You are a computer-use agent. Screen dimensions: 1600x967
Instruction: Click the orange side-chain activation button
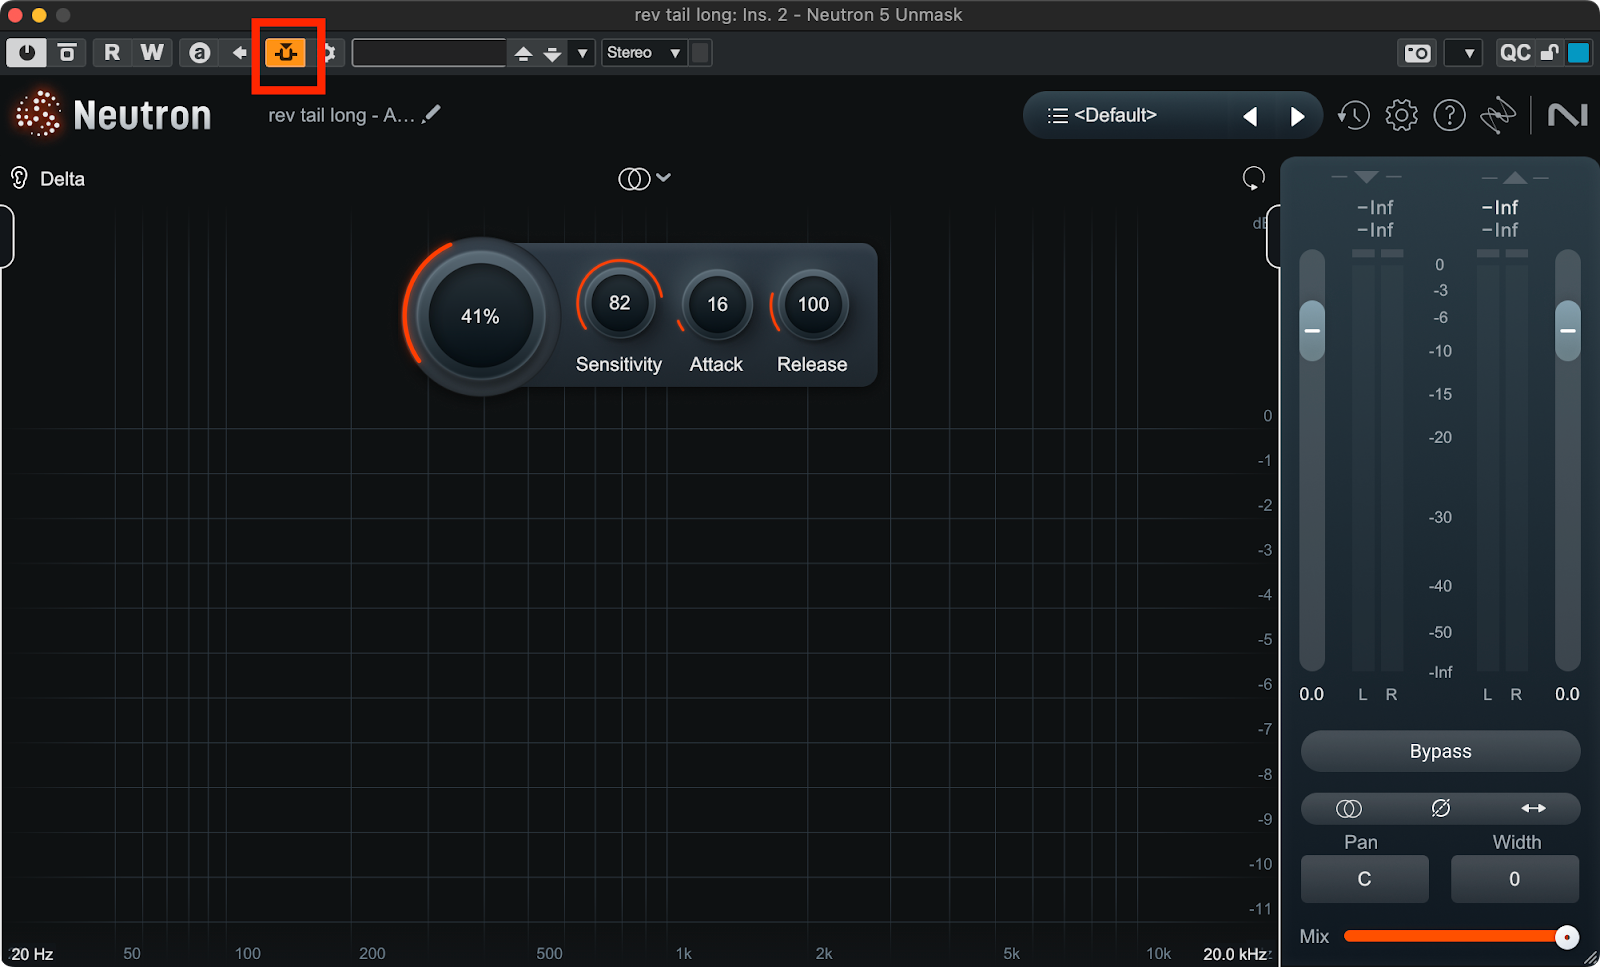[x=287, y=53]
